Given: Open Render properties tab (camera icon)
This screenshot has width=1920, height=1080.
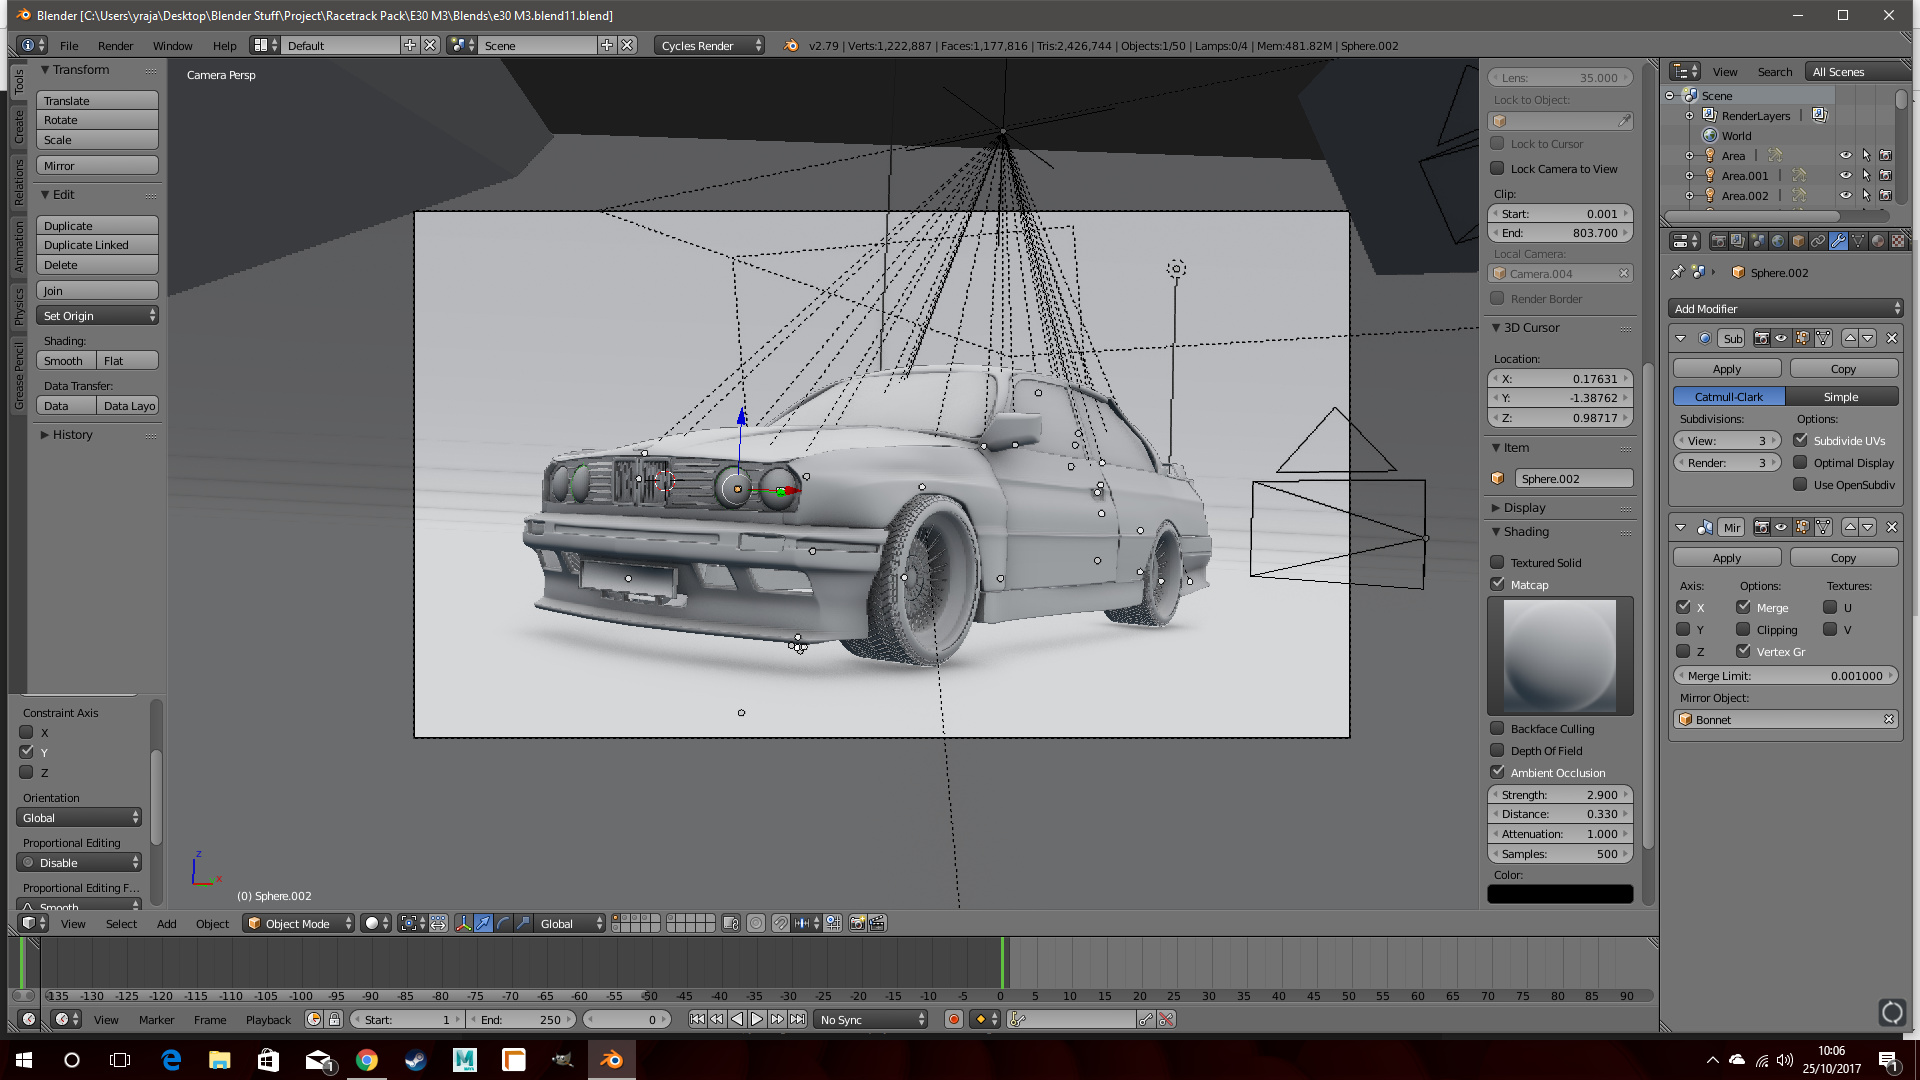Looking at the screenshot, I should click(1718, 241).
